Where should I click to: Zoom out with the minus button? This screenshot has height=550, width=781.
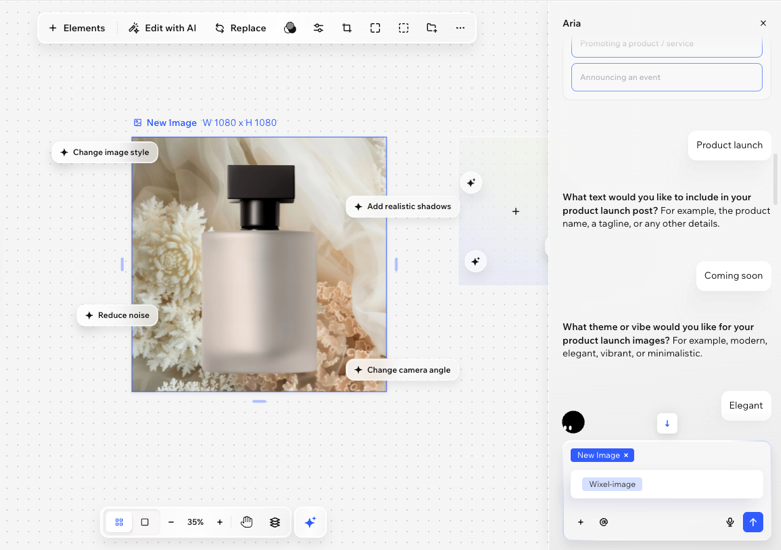(x=171, y=522)
